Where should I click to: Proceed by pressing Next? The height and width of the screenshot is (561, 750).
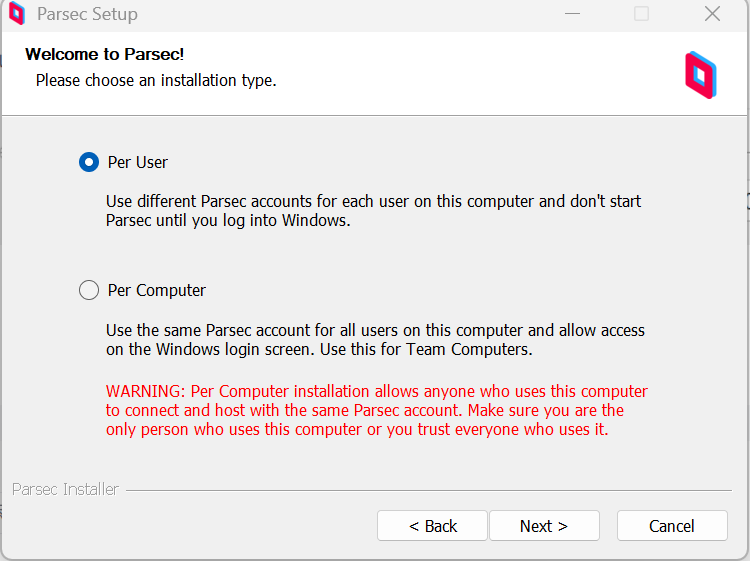tap(544, 526)
